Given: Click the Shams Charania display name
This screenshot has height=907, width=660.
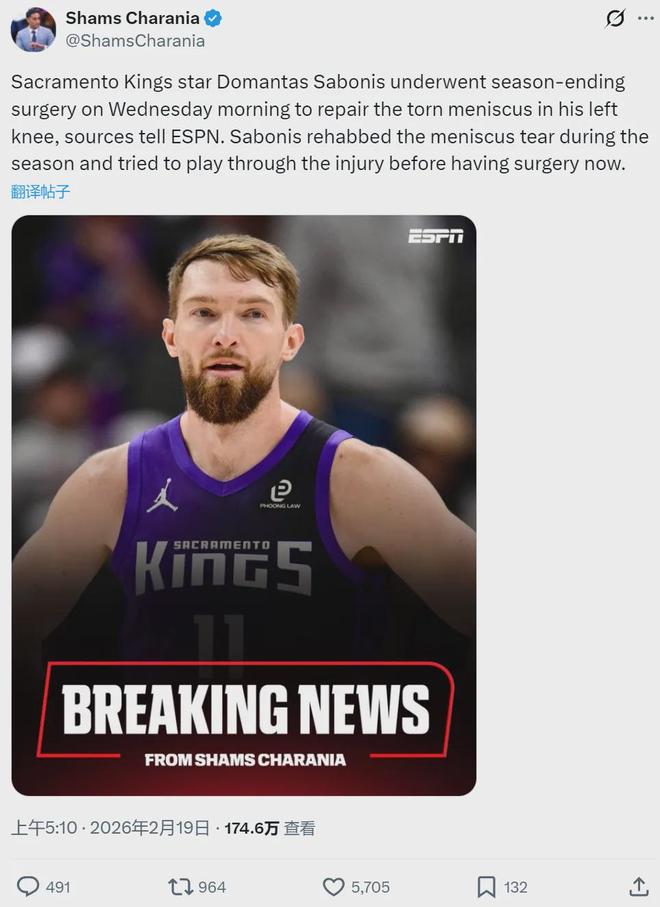Looking at the screenshot, I should [x=132, y=18].
